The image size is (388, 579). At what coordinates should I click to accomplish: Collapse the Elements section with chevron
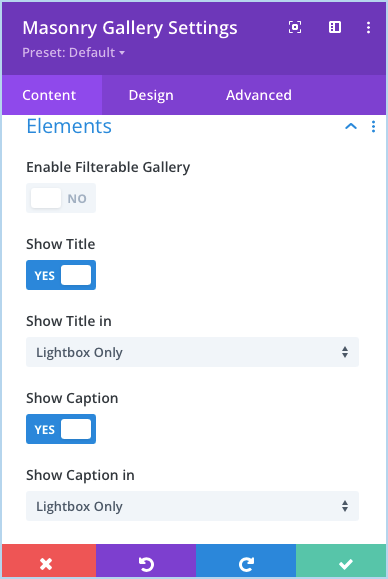tap(351, 127)
